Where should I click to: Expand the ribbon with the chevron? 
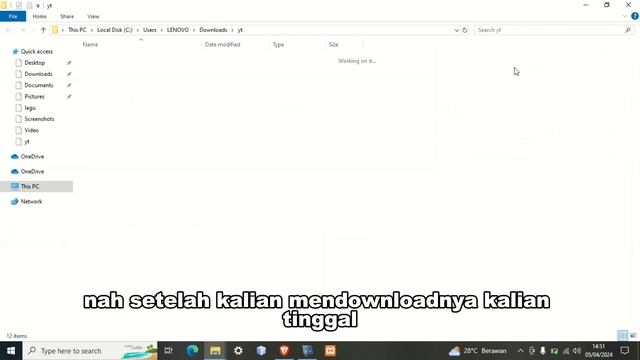[x=624, y=16]
